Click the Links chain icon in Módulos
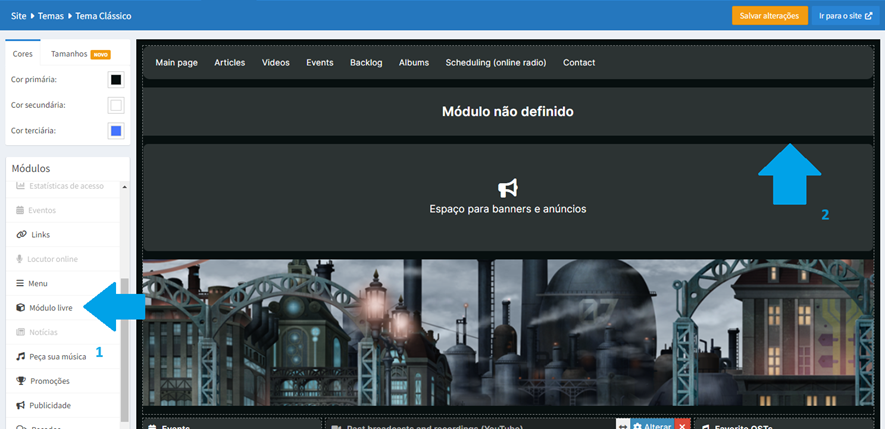The height and width of the screenshot is (429, 885). (x=21, y=234)
